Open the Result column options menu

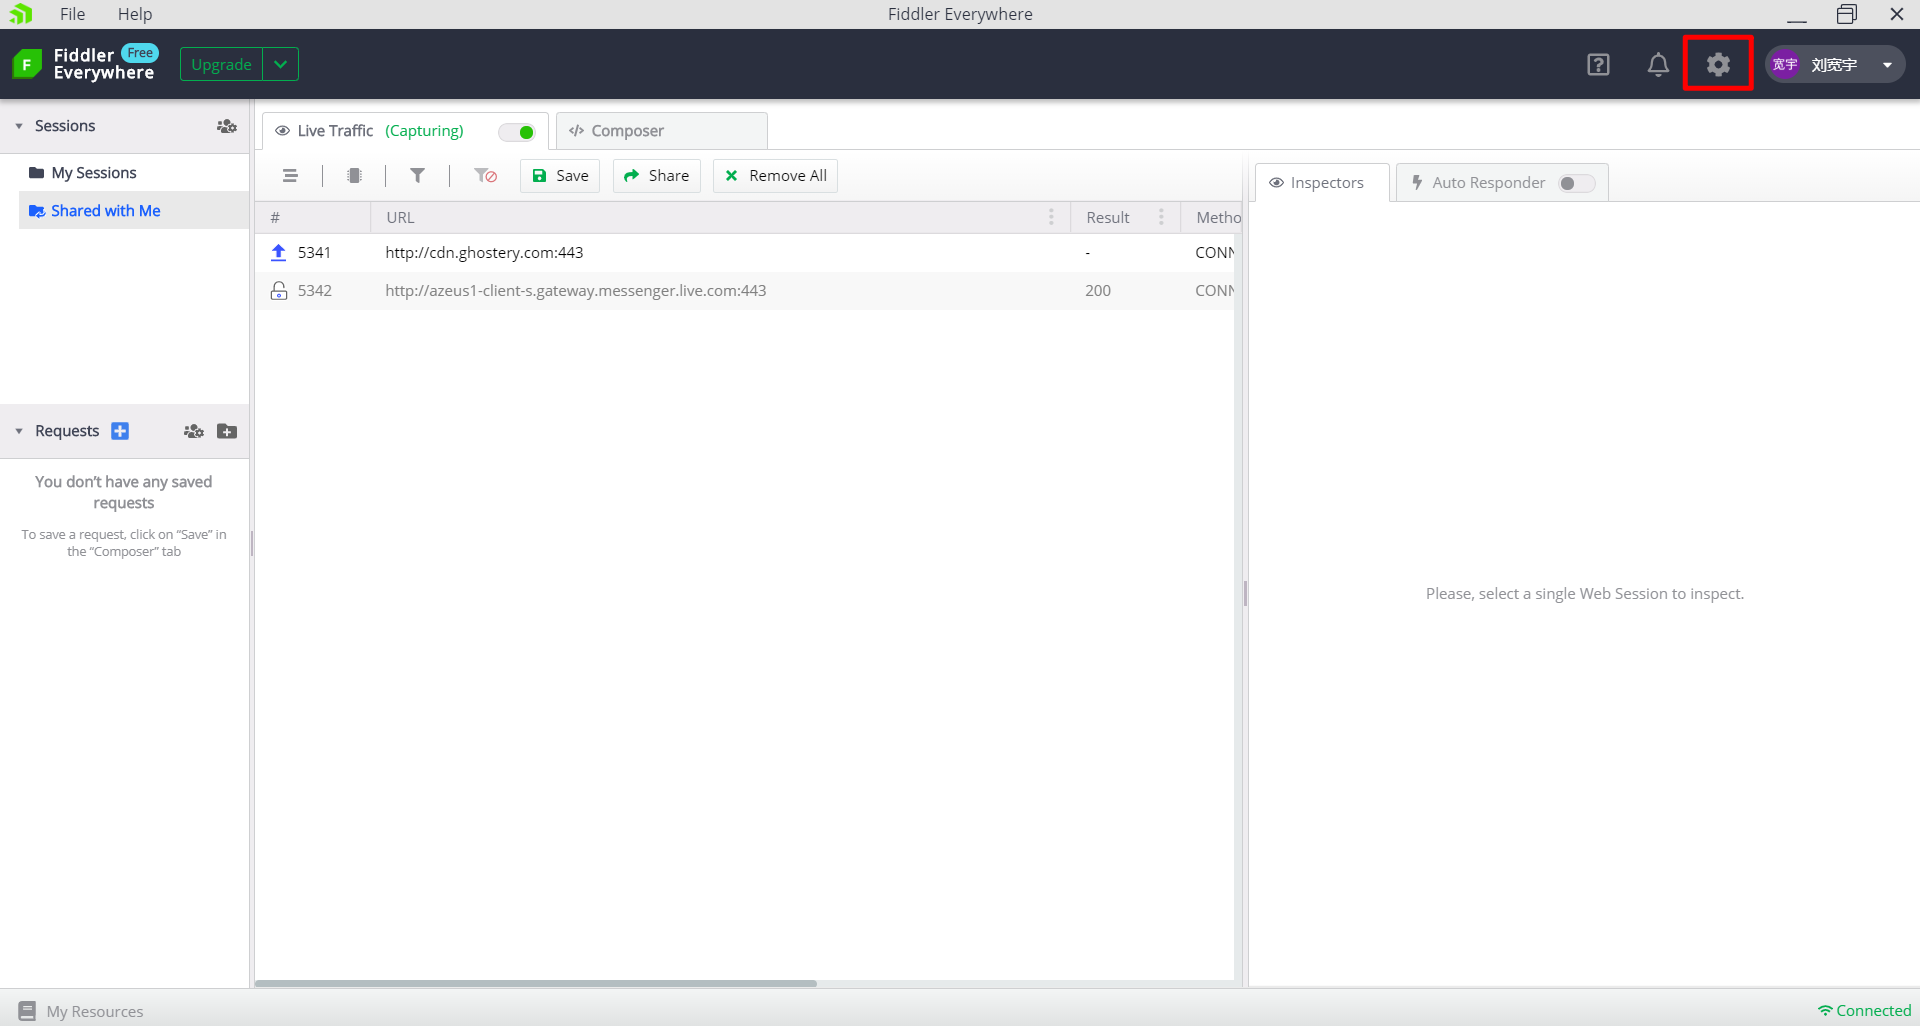1161,217
